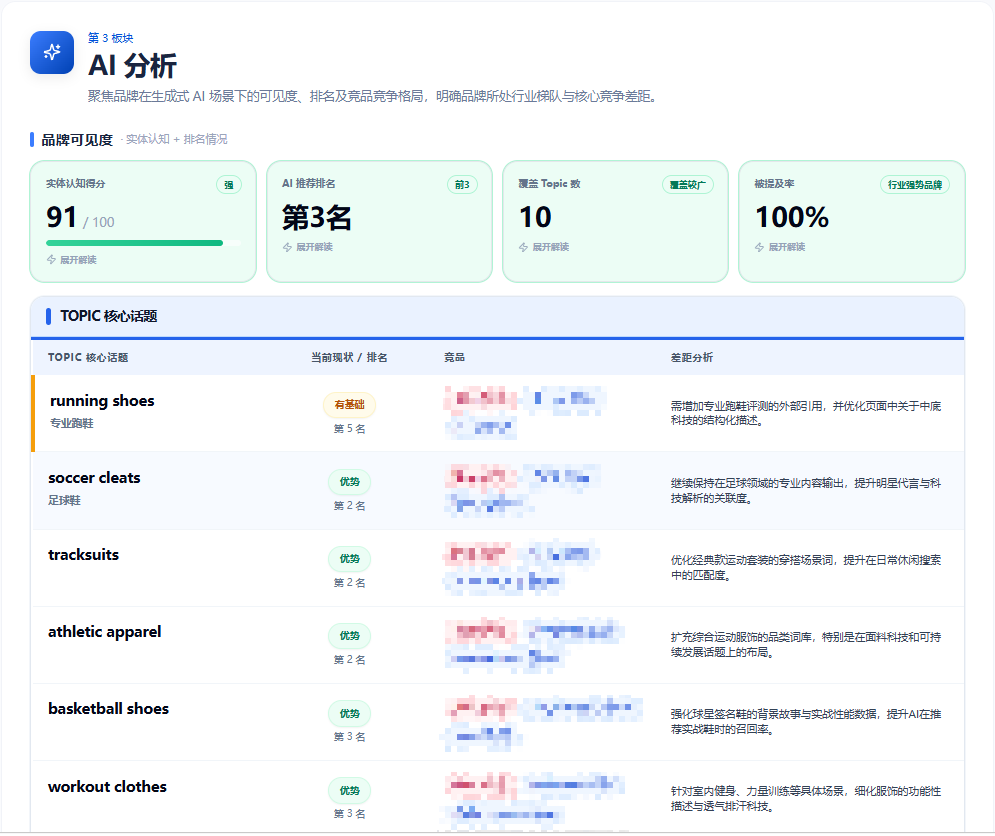995x836 pixels.
Task: Select the soccer cleats topic
Action: click(94, 477)
